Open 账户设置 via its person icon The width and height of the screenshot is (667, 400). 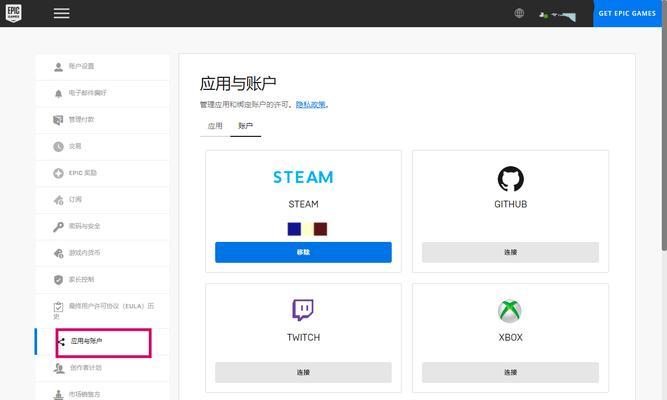tap(58, 67)
